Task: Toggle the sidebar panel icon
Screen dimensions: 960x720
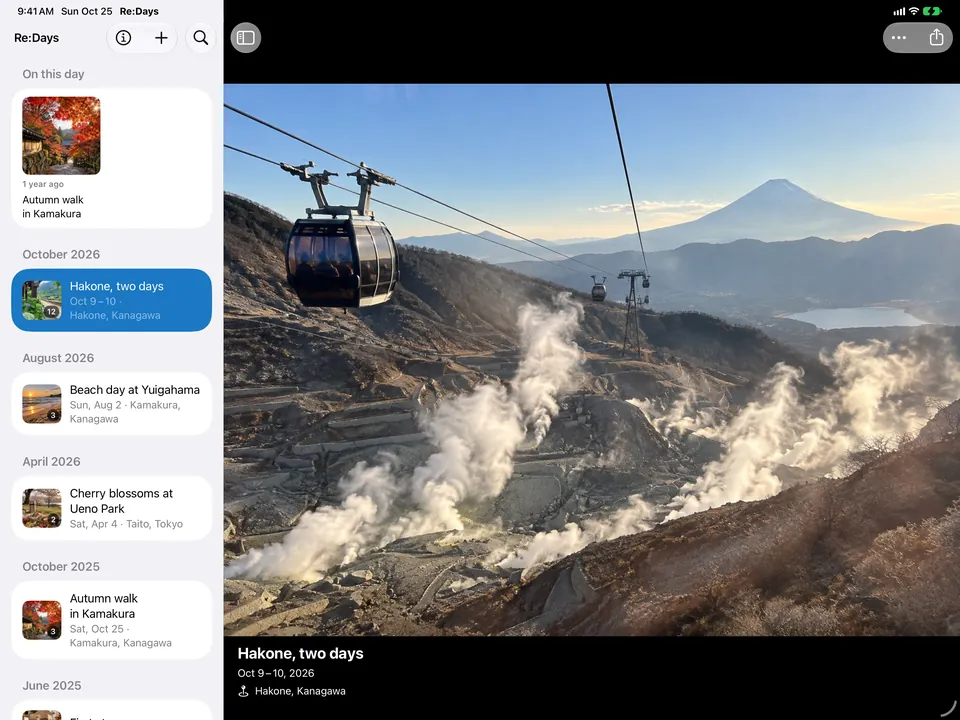Action: [x=246, y=38]
